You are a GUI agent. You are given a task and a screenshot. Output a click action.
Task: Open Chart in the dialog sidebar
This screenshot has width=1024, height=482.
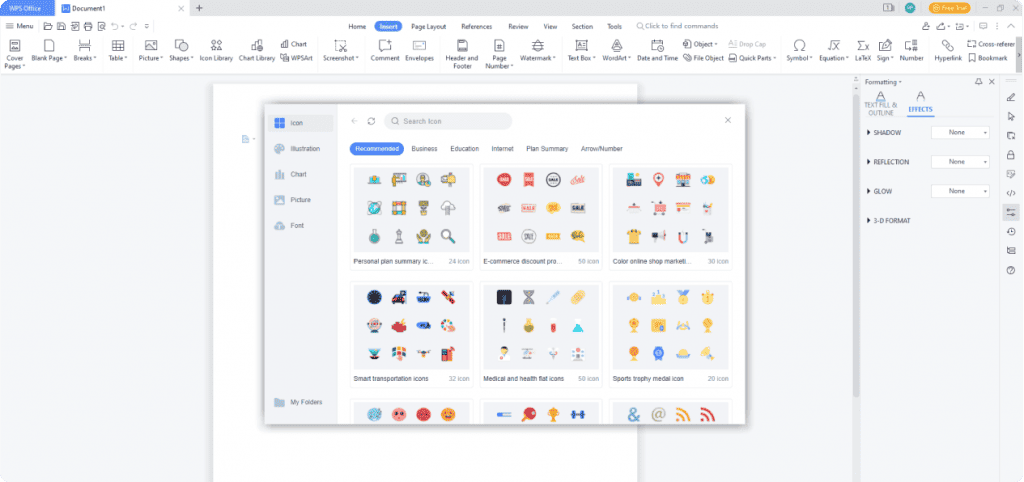(x=300, y=174)
